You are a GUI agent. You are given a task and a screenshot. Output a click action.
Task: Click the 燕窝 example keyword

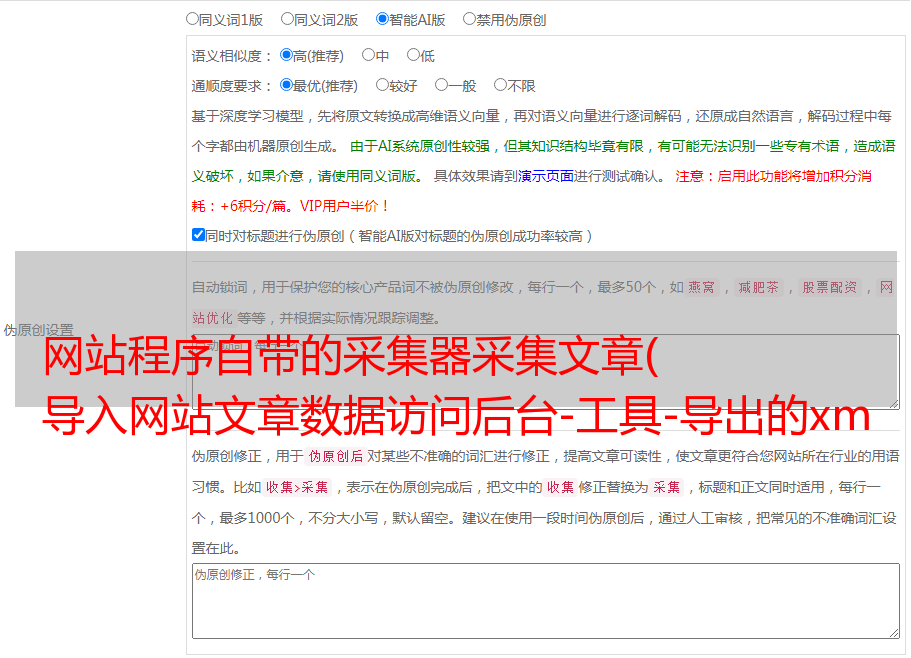click(701, 287)
